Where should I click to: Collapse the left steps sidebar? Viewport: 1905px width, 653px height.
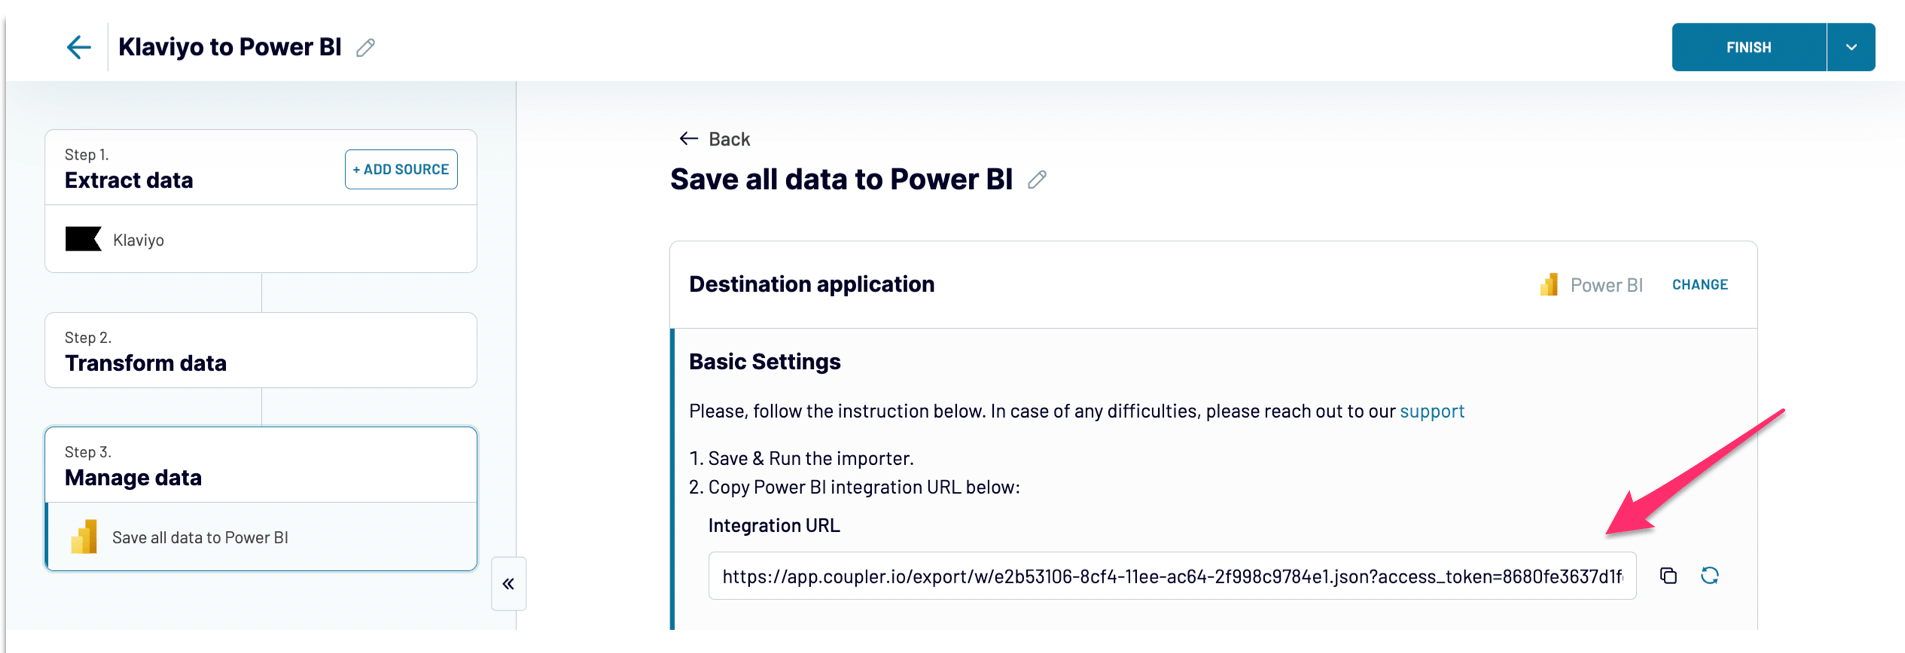508,584
